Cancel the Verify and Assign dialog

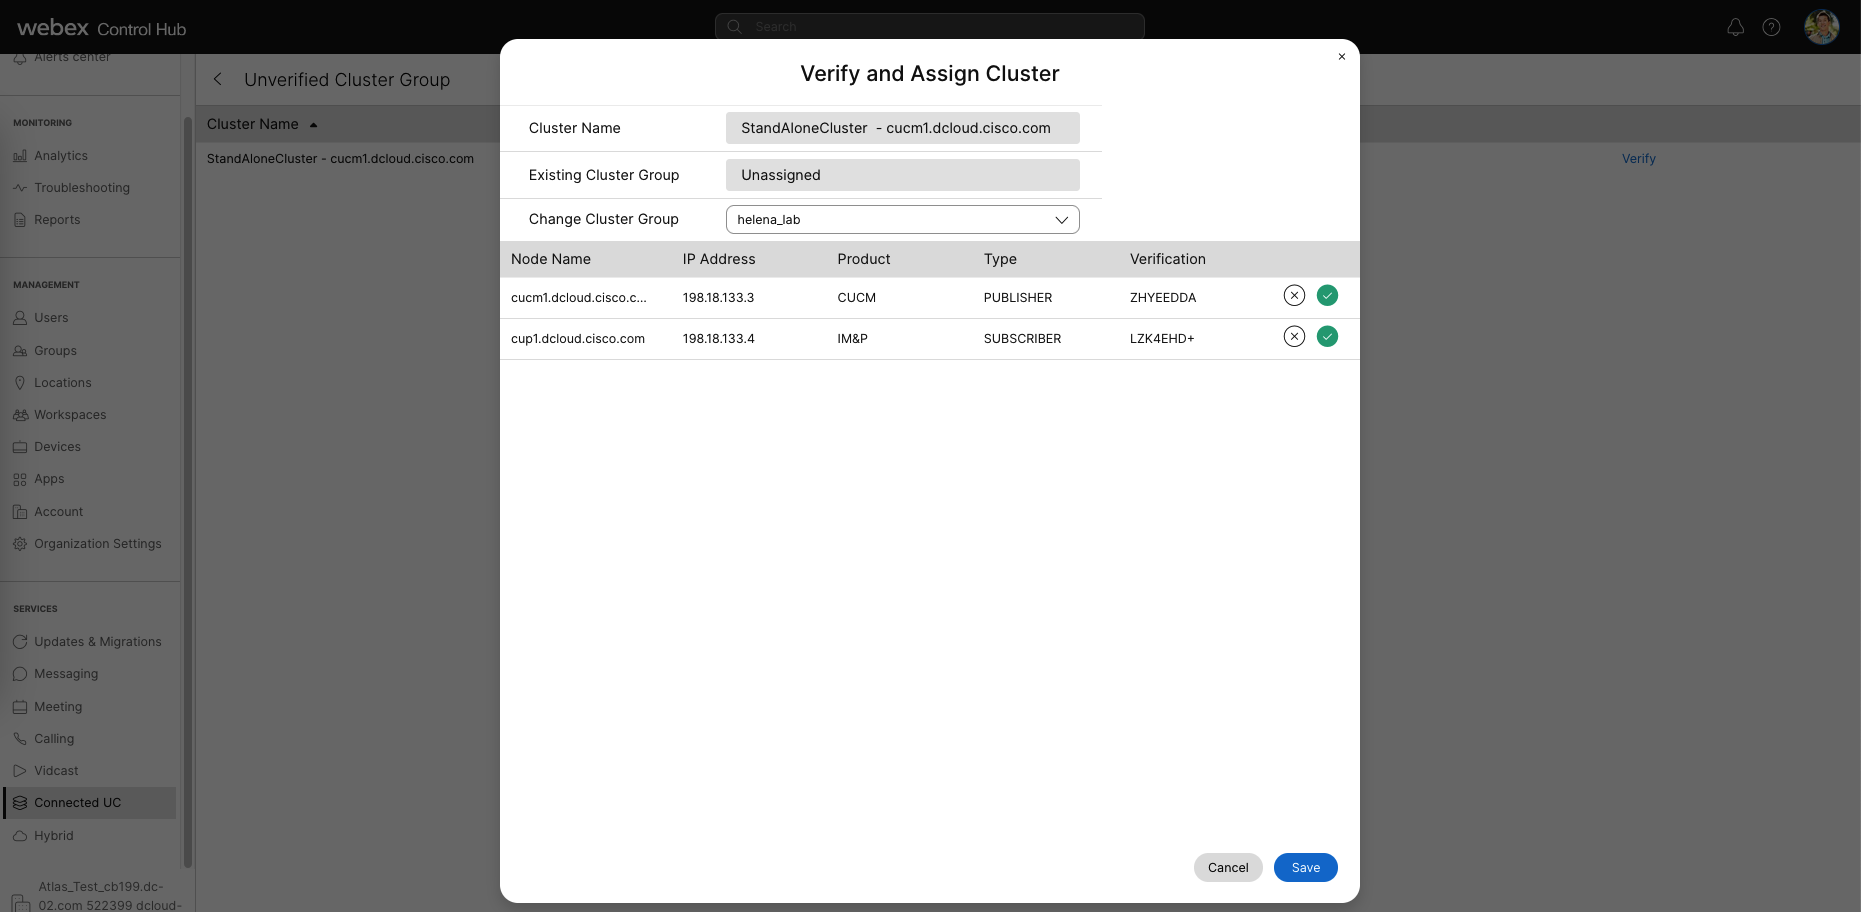(x=1227, y=868)
